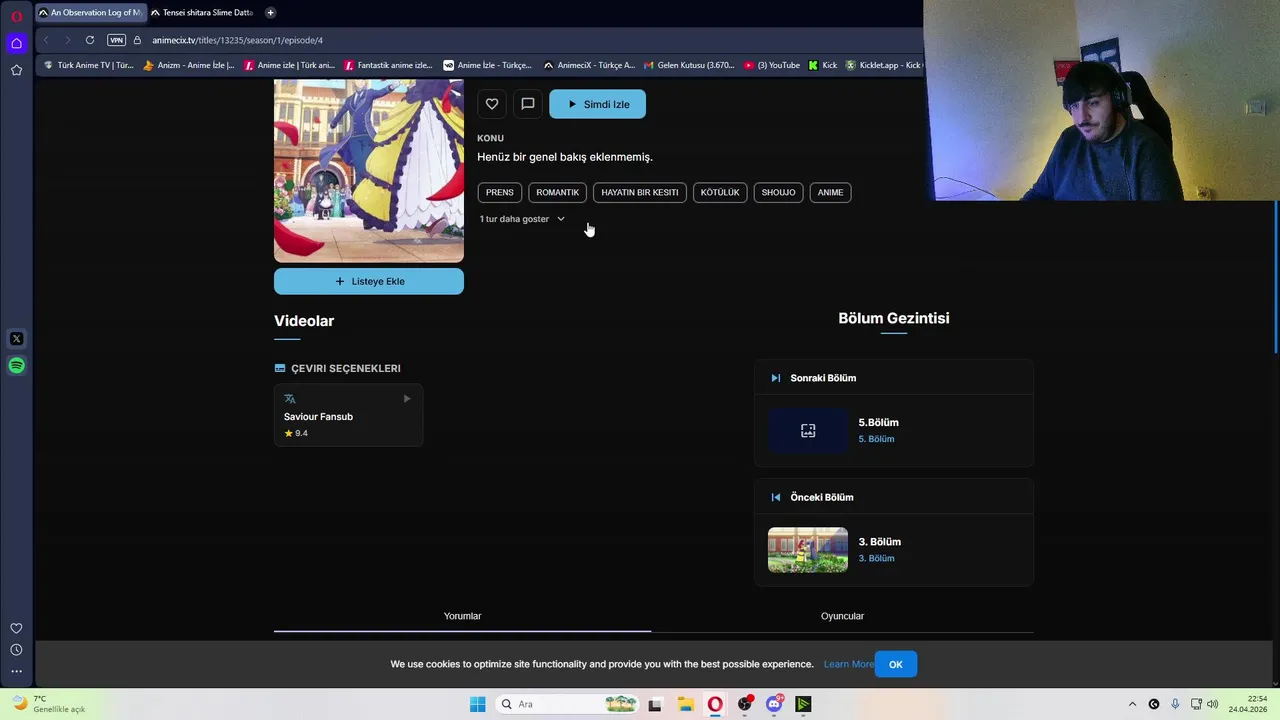Click the Opera logo menu icon
Screen dimensions: 1280x720
click(x=16, y=16)
